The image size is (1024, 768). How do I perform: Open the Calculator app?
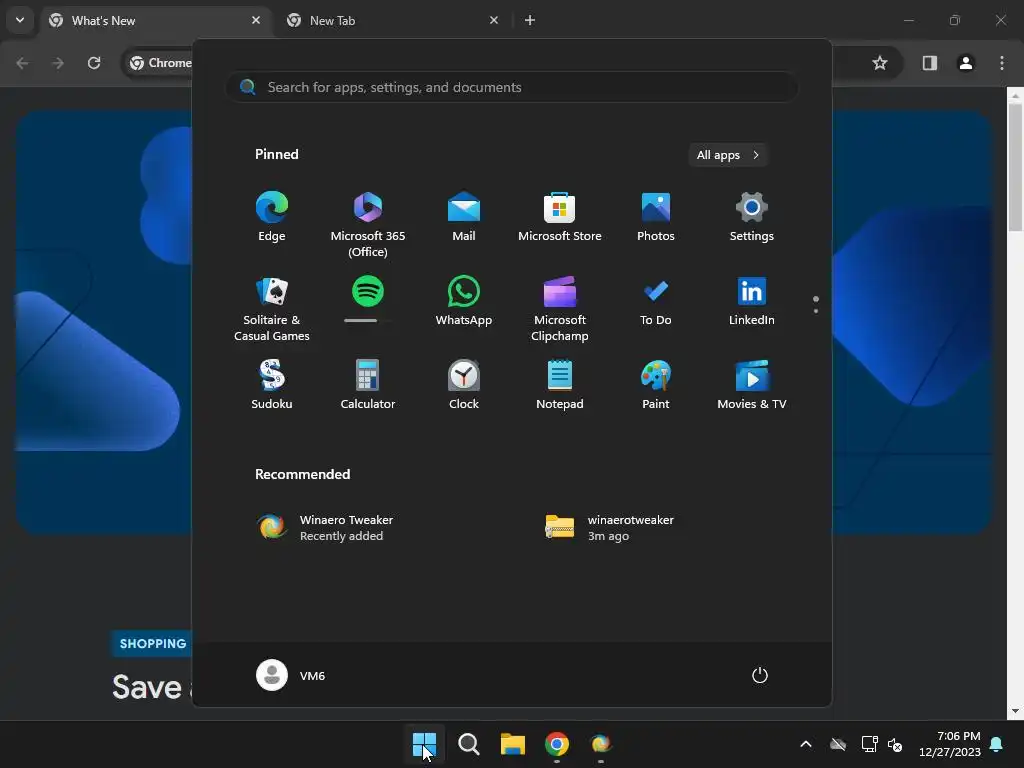(x=368, y=385)
